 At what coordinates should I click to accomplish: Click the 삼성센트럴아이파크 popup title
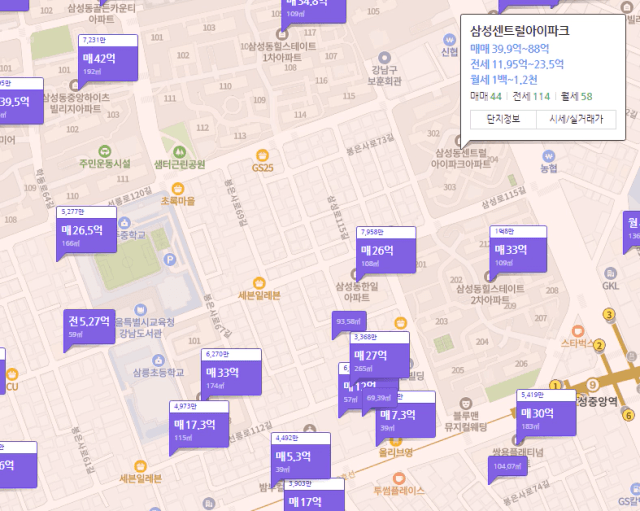(x=520, y=31)
